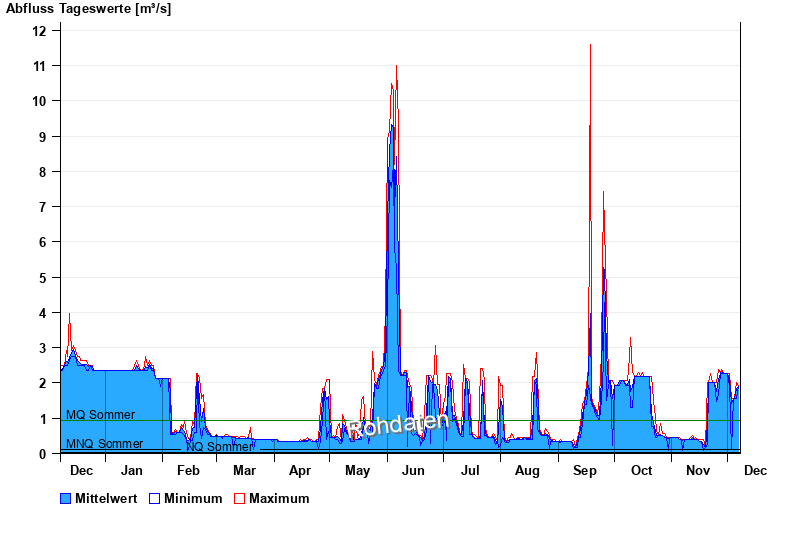Click the September maximum peak tip
Viewport: 800px width, 550px height.
590,45
